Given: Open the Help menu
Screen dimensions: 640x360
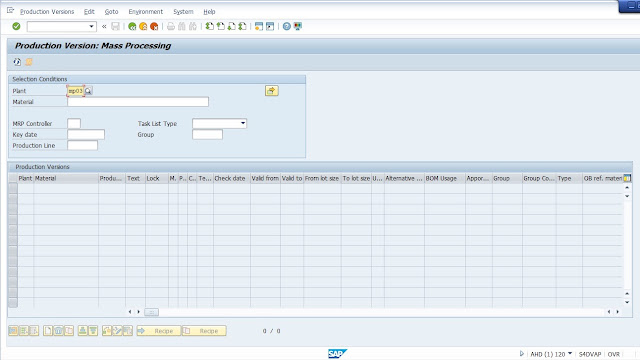Looking at the screenshot, I should point(209,12).
